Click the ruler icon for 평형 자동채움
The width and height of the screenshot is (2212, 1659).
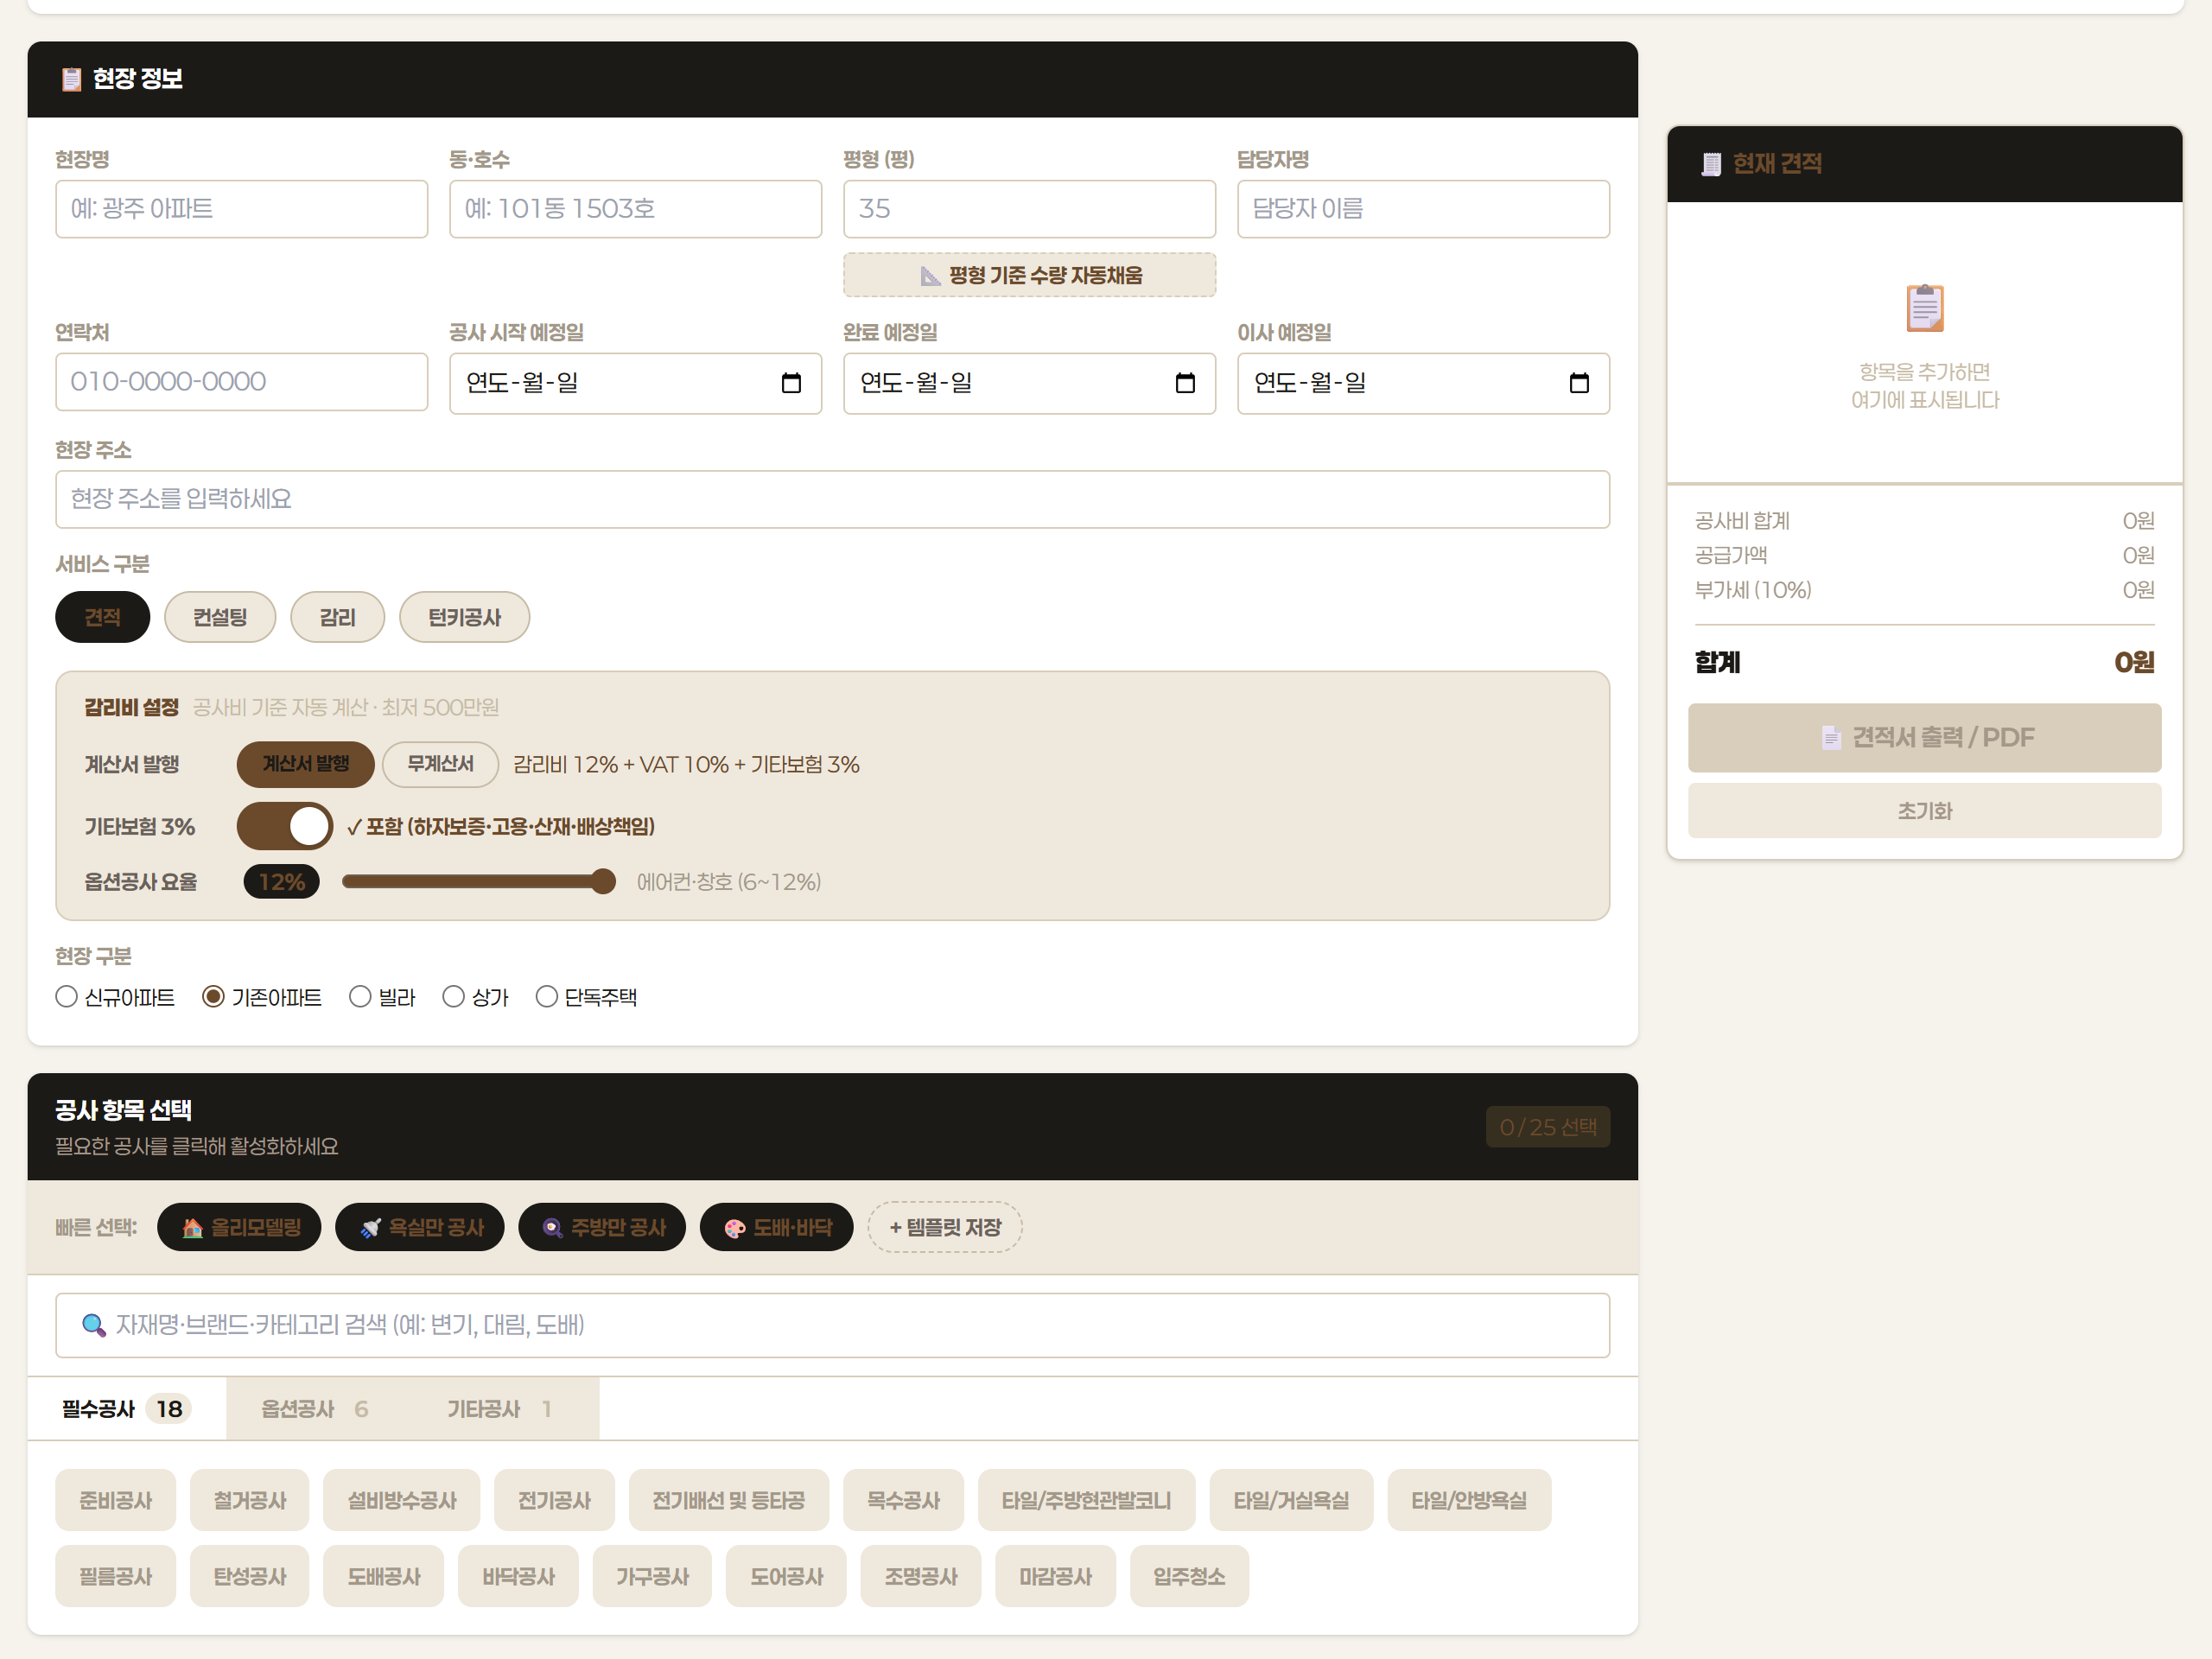[x=930, y=276]
